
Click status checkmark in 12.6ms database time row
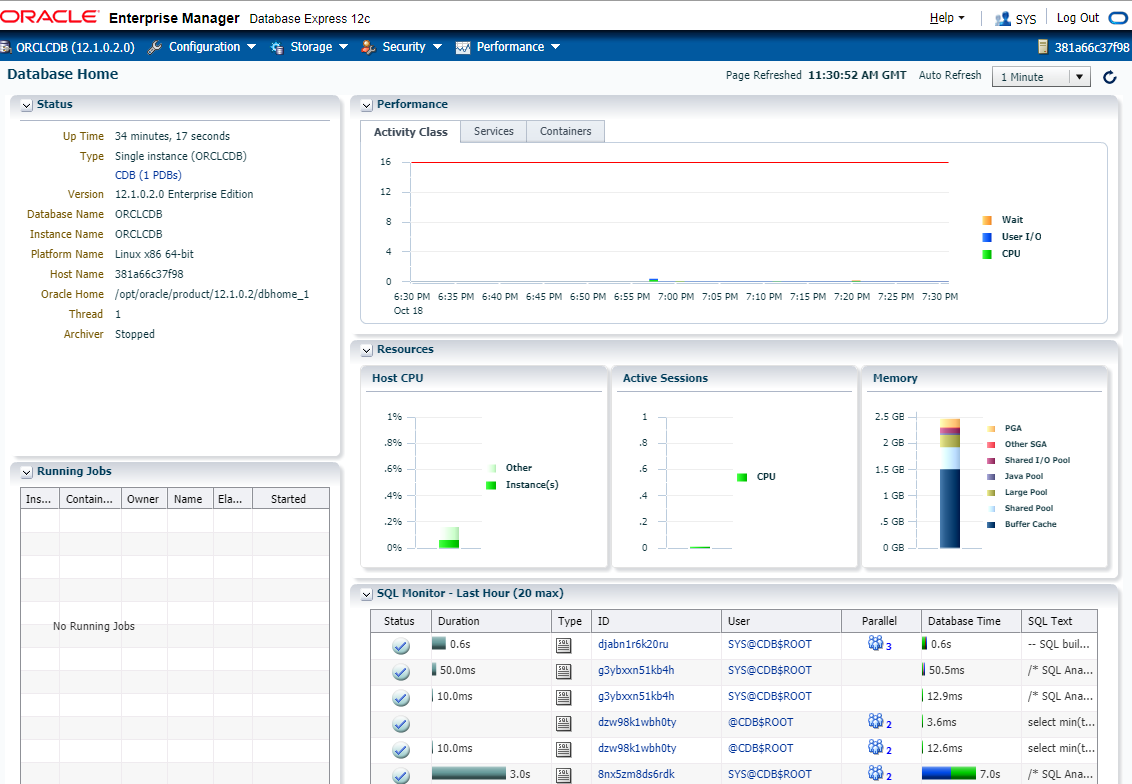[401, 750]
